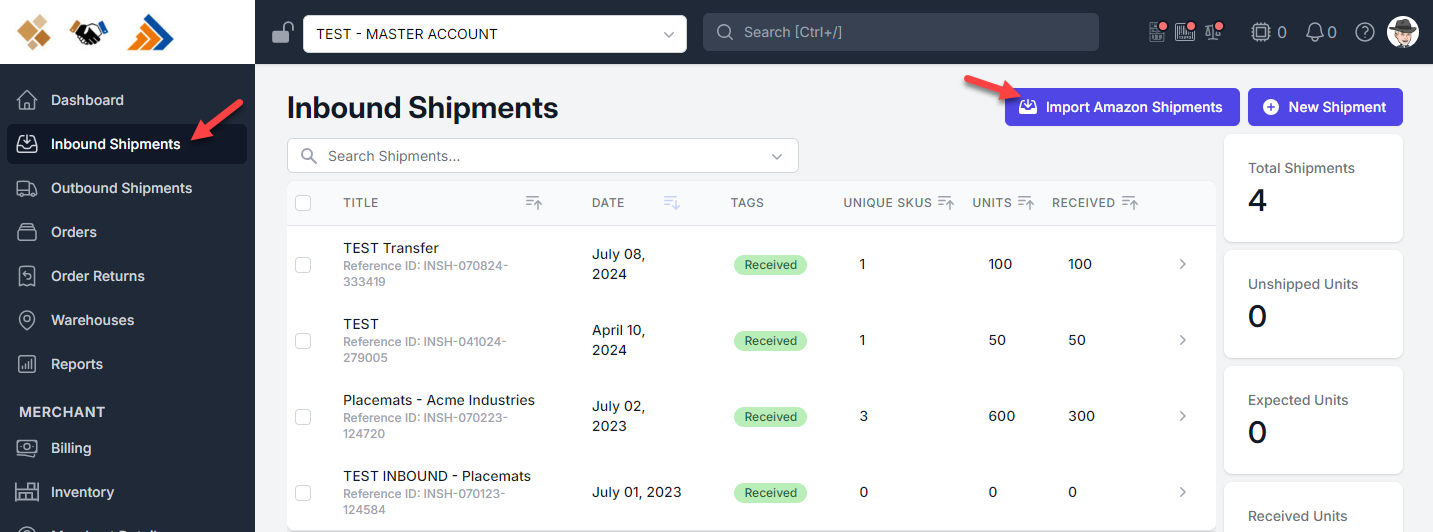Click the orange and blue arrows logo

click(150, 33)
